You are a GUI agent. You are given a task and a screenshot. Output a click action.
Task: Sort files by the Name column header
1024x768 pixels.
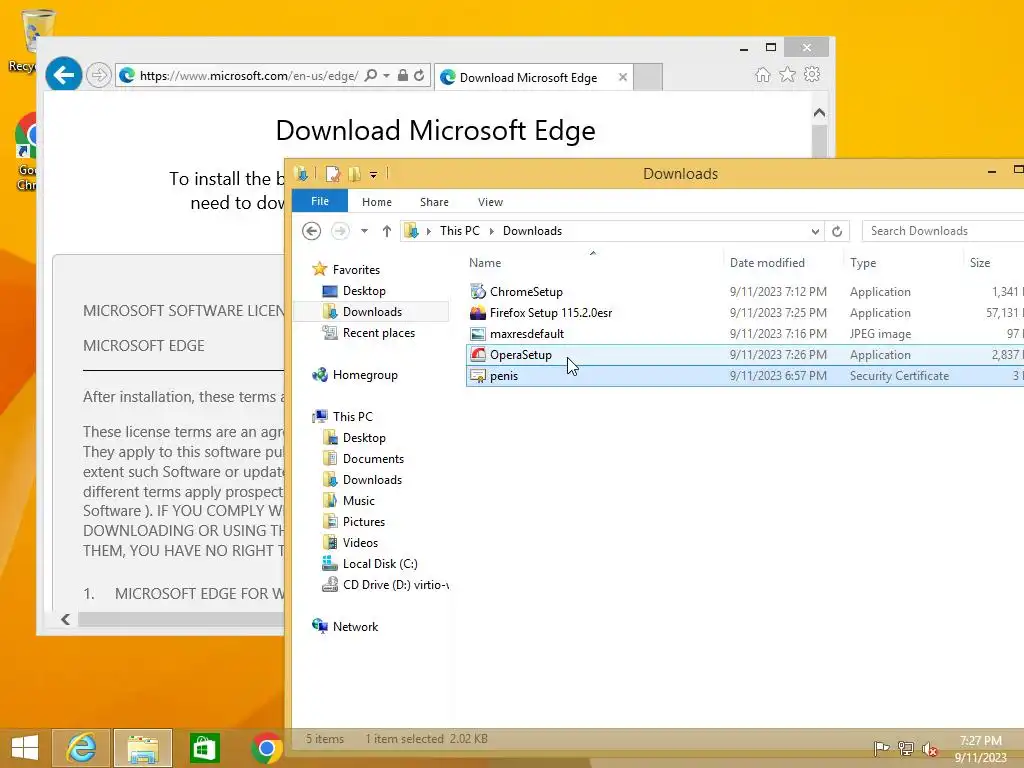click(485, 263)
